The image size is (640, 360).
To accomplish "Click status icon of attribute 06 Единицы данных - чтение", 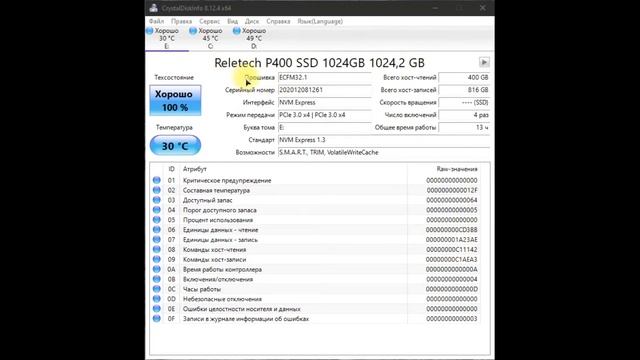I will [157, 230].
